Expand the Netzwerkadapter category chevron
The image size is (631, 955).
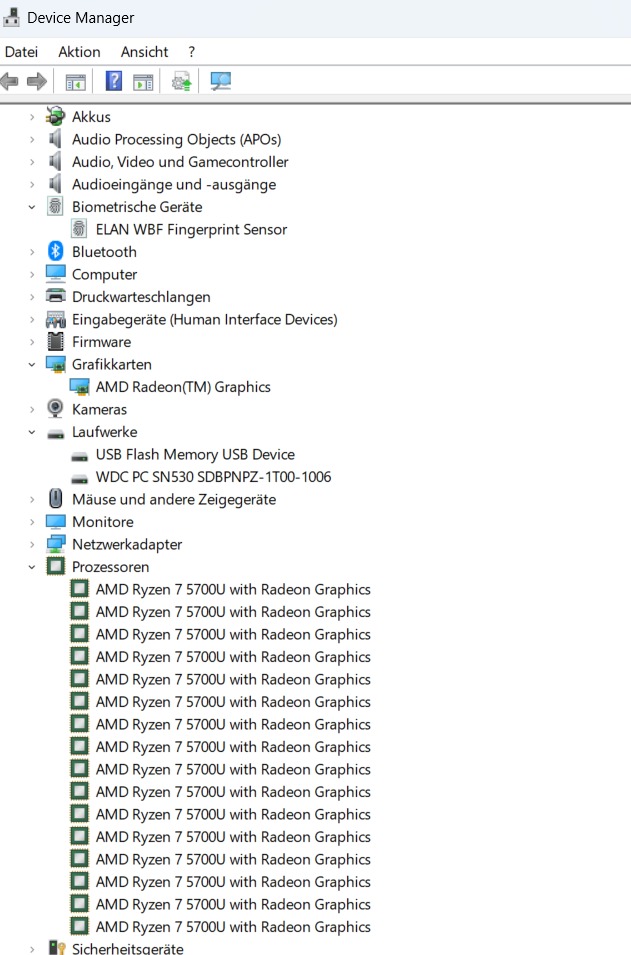[x=32, y=544]
